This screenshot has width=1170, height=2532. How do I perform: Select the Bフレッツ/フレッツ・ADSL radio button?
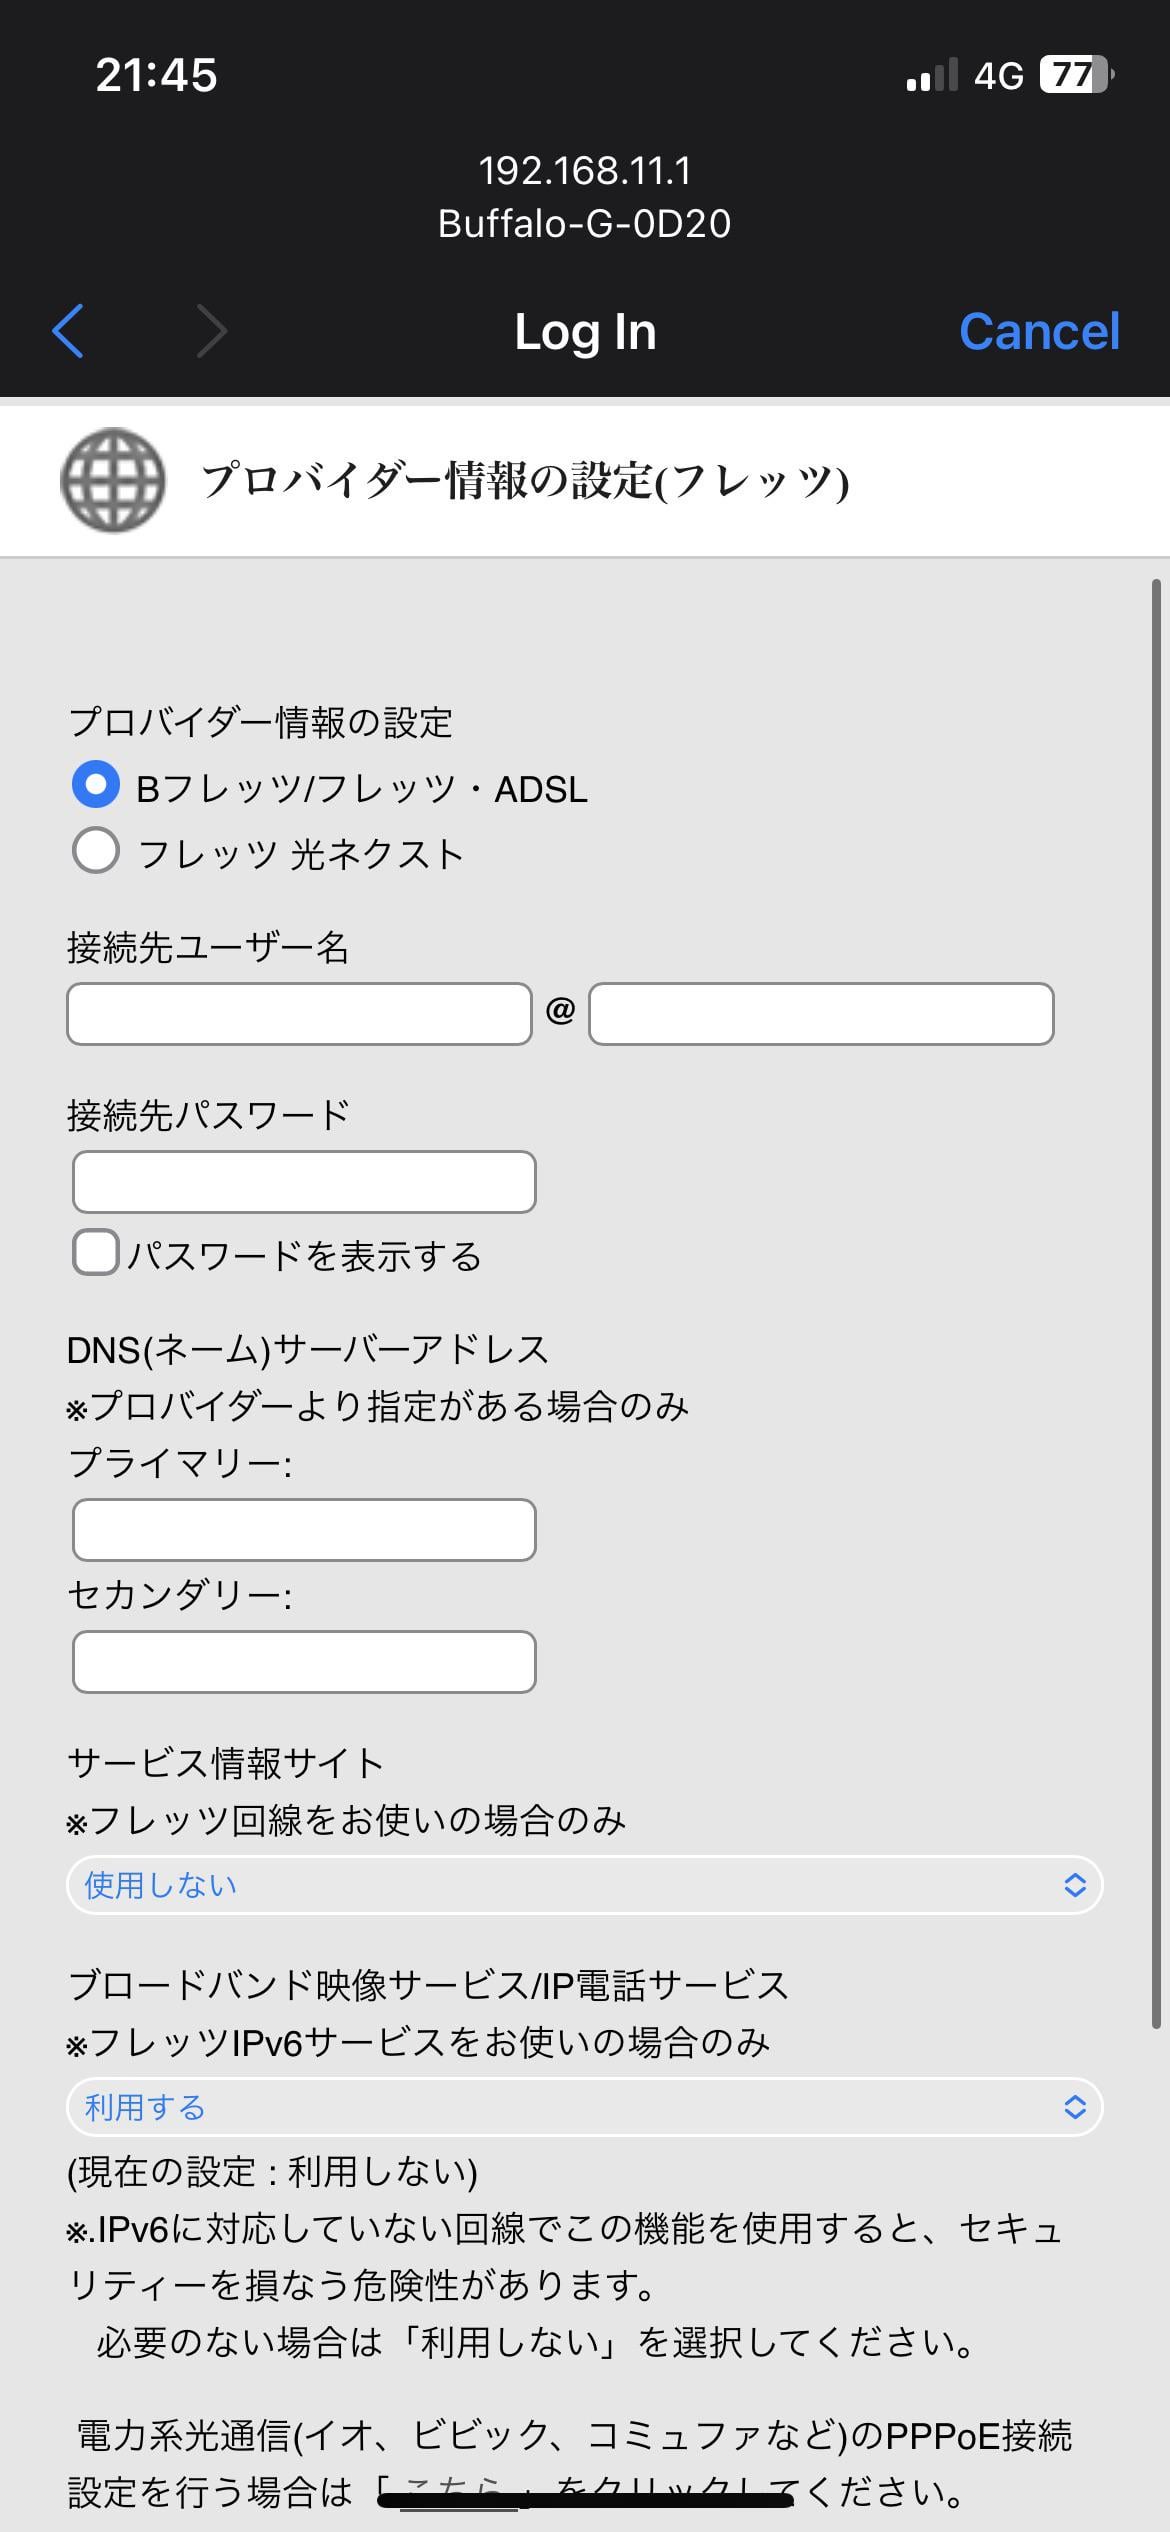pos(96,786)
